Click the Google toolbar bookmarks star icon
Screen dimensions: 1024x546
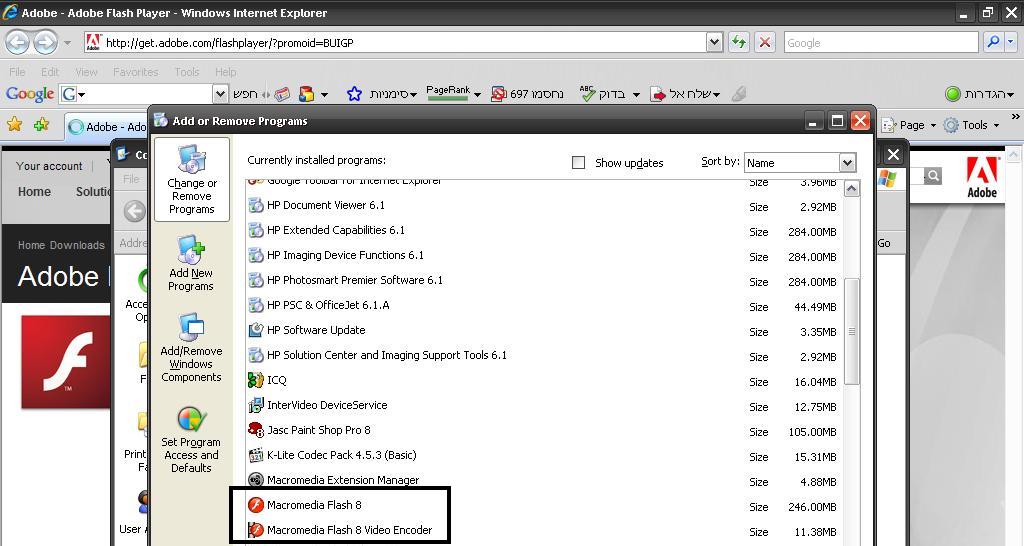[x=354, y=94]
